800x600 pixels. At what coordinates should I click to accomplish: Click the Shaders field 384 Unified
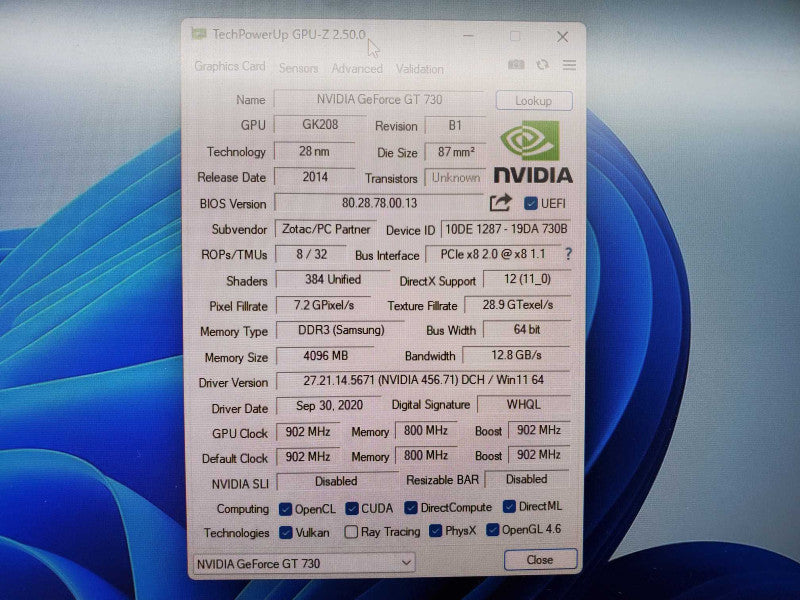333,280
